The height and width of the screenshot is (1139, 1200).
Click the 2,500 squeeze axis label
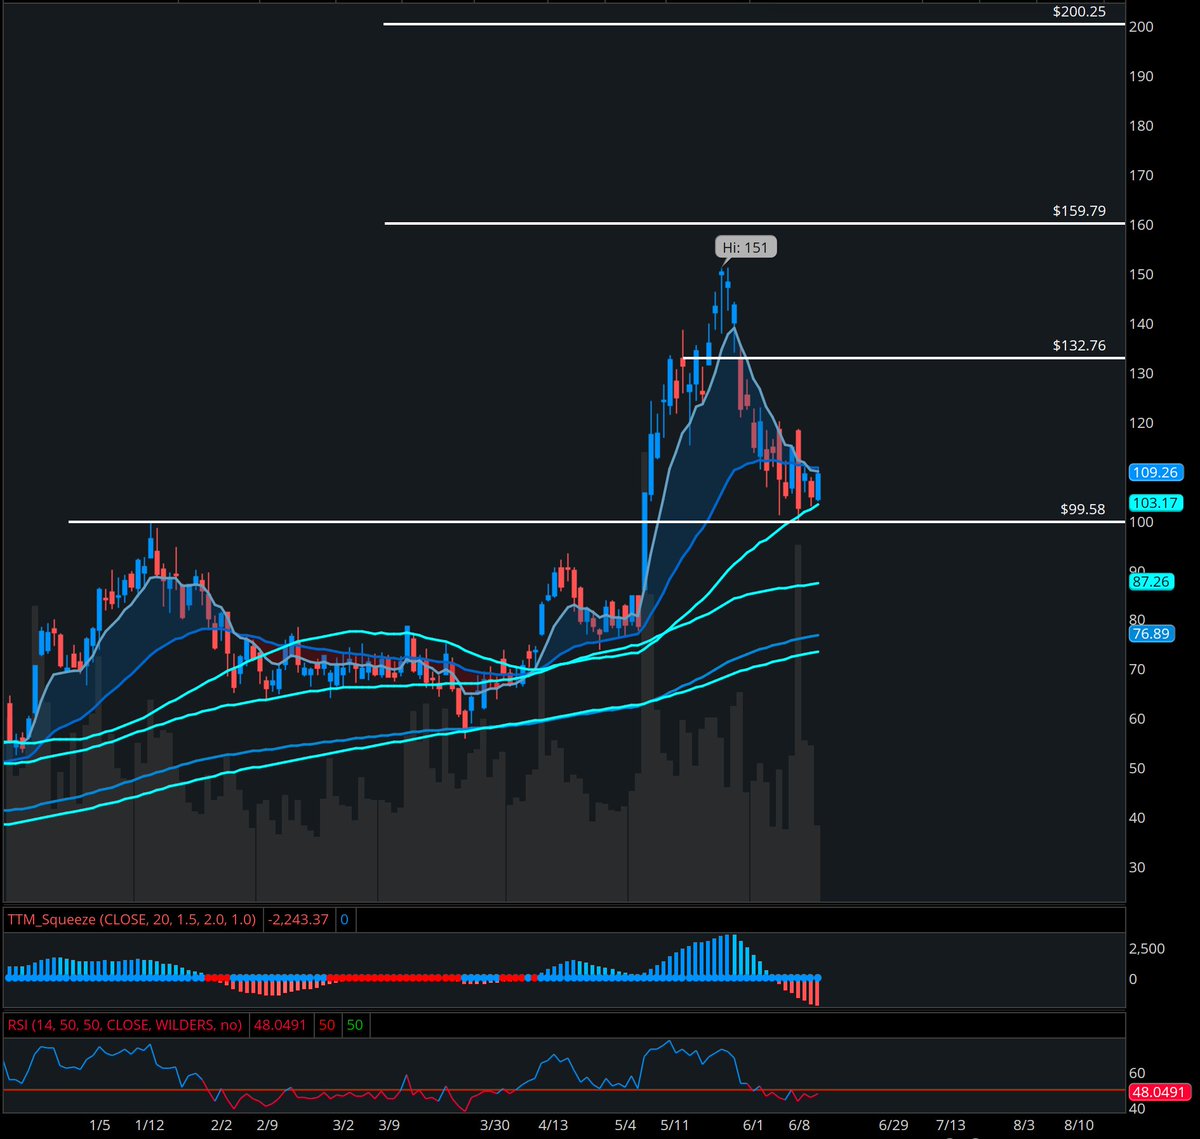(1147, 947)
